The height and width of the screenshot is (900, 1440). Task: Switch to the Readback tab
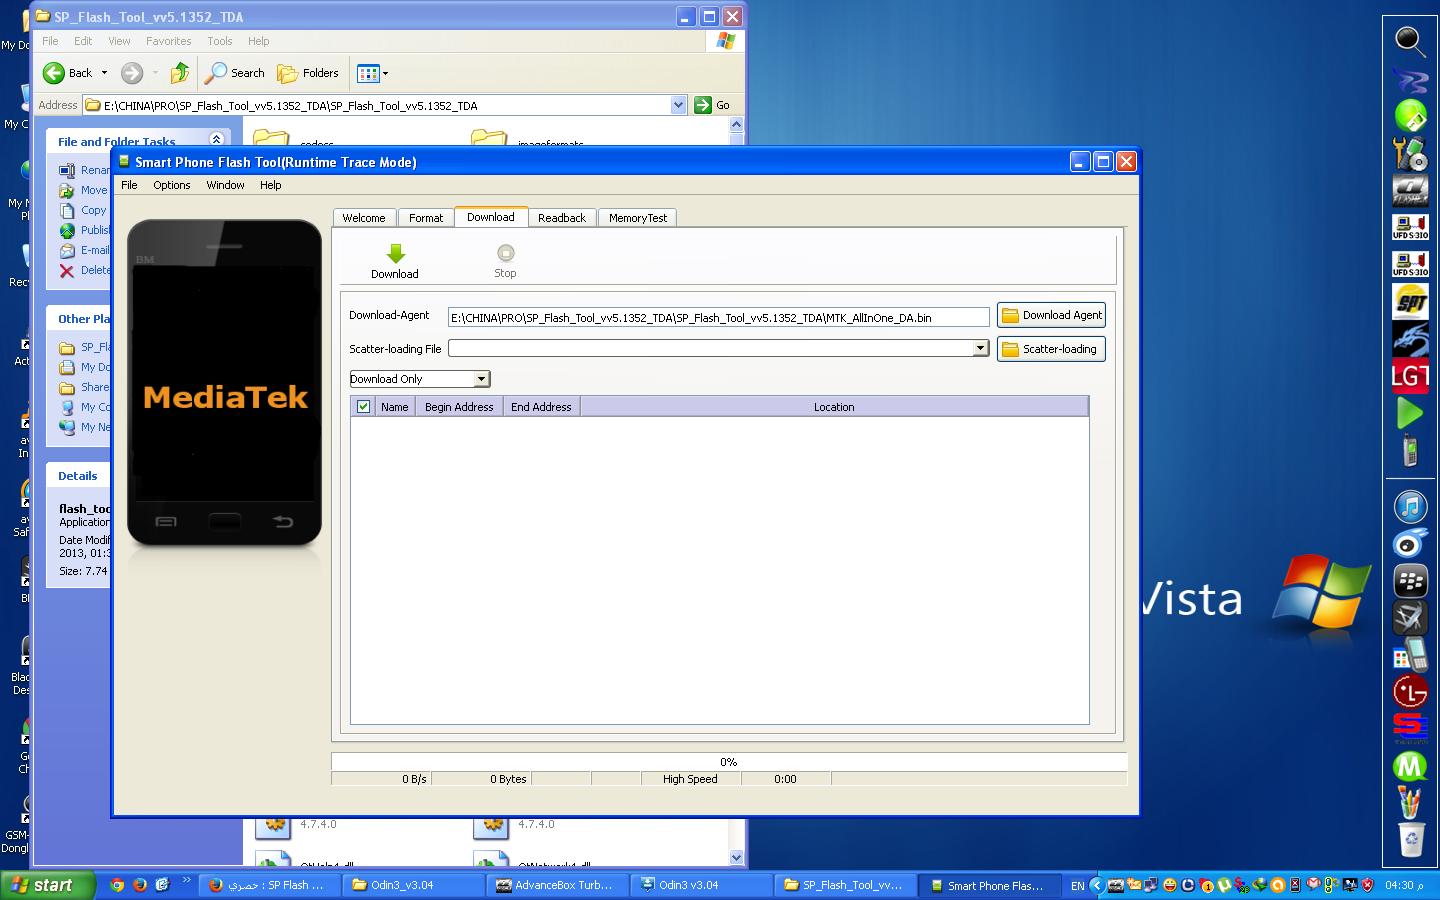pyautogui.click(x=562, y=218)
